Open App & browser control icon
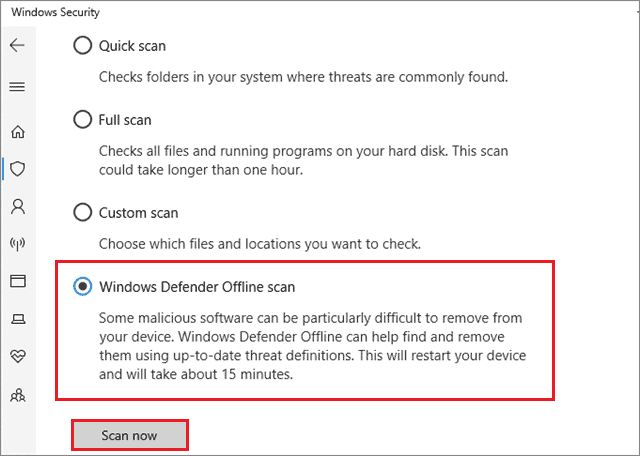640x456 pixels. (x=17, y=281)
